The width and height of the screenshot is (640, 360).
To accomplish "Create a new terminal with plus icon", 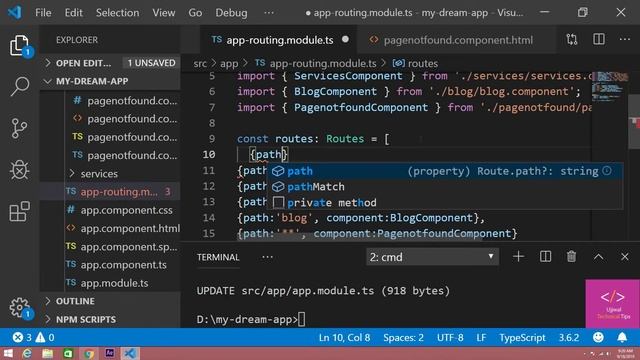I will click(518, 257).
